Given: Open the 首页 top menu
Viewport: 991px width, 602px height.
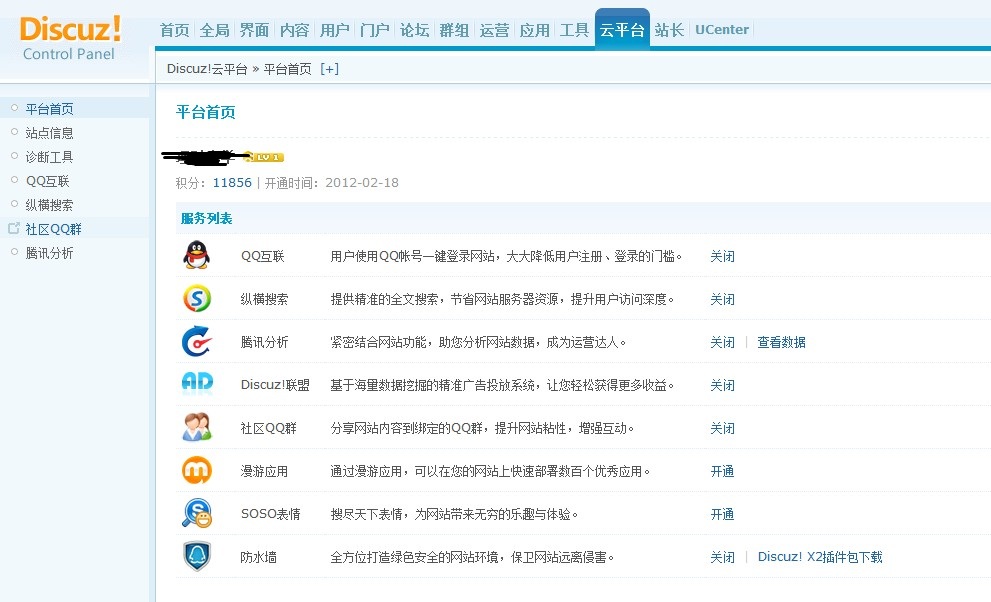Looking at the screenshot, I should [174, 30].
